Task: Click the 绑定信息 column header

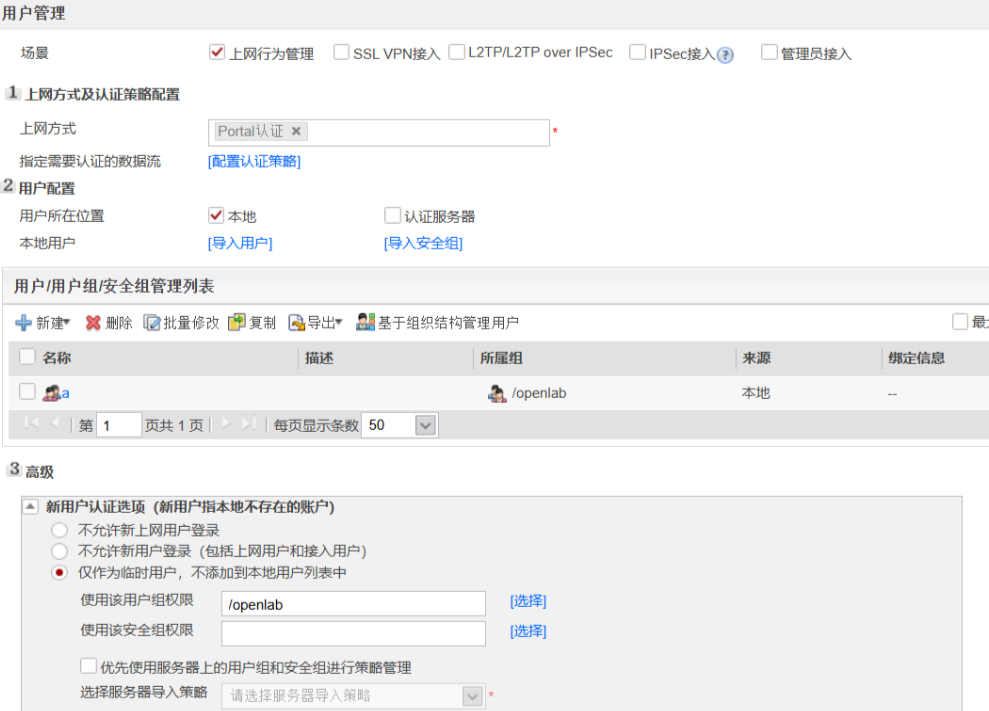Action: [916, 358]
